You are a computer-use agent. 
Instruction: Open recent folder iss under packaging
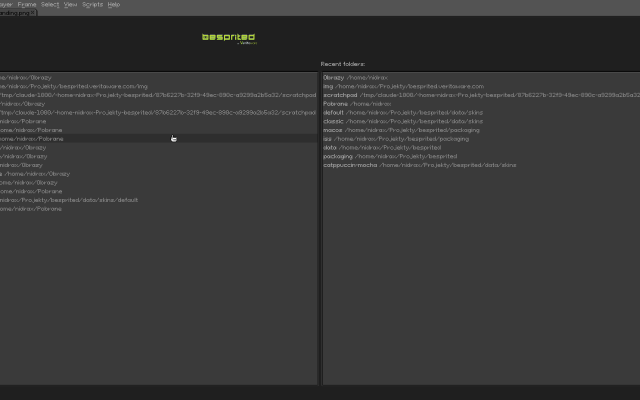(x=481, y=139)
